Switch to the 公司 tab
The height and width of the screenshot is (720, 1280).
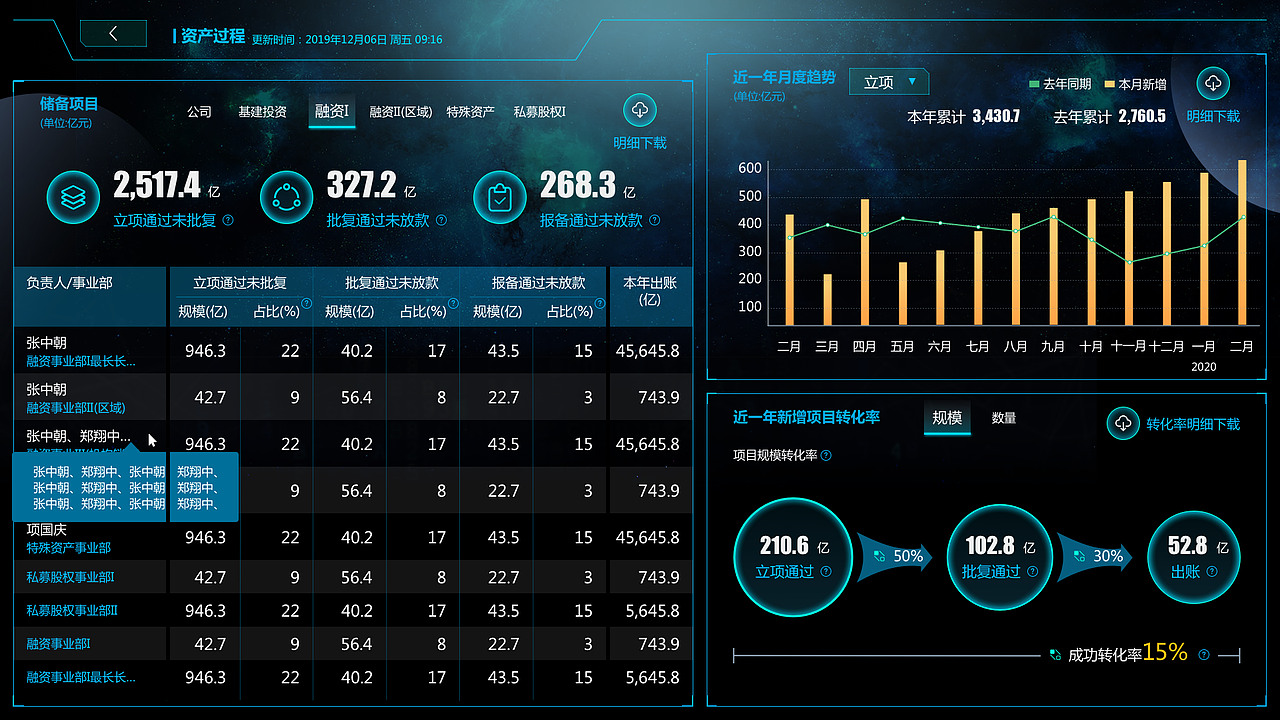199,112
